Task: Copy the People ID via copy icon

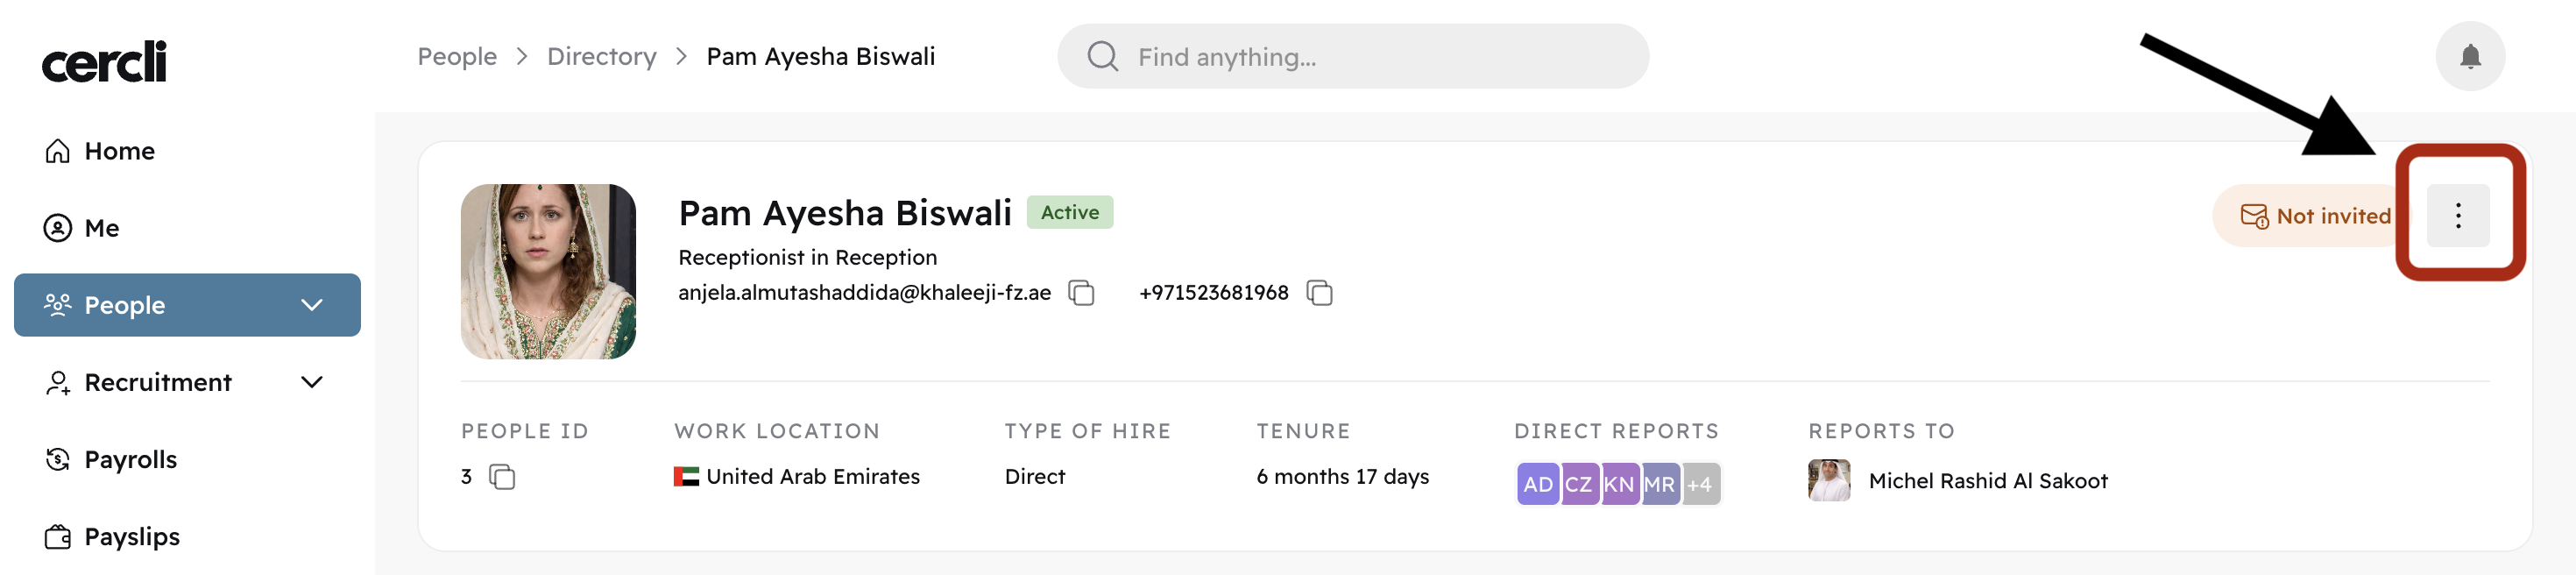Action: coord(502,477)
